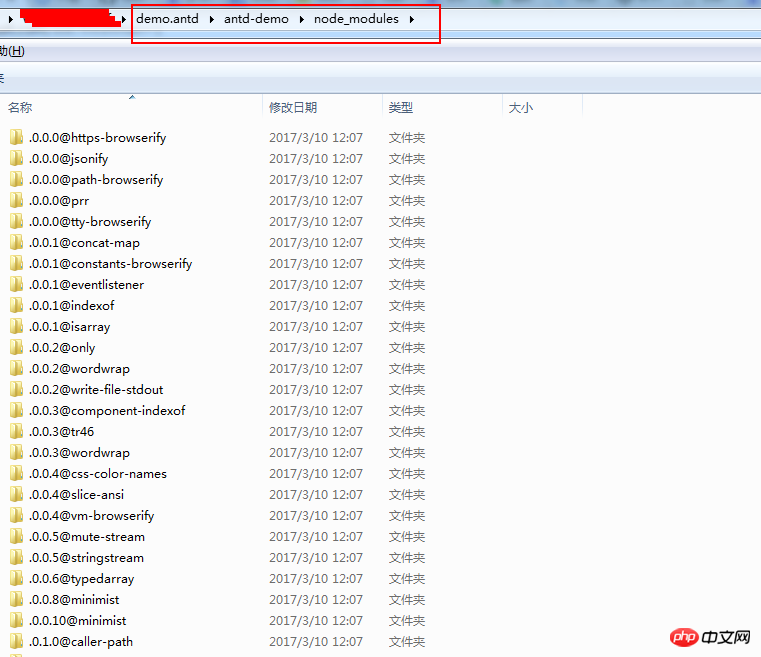761x657 pixels.
Task: Click folder icon of .0.0.0@https-browserify
Action: 16,137
